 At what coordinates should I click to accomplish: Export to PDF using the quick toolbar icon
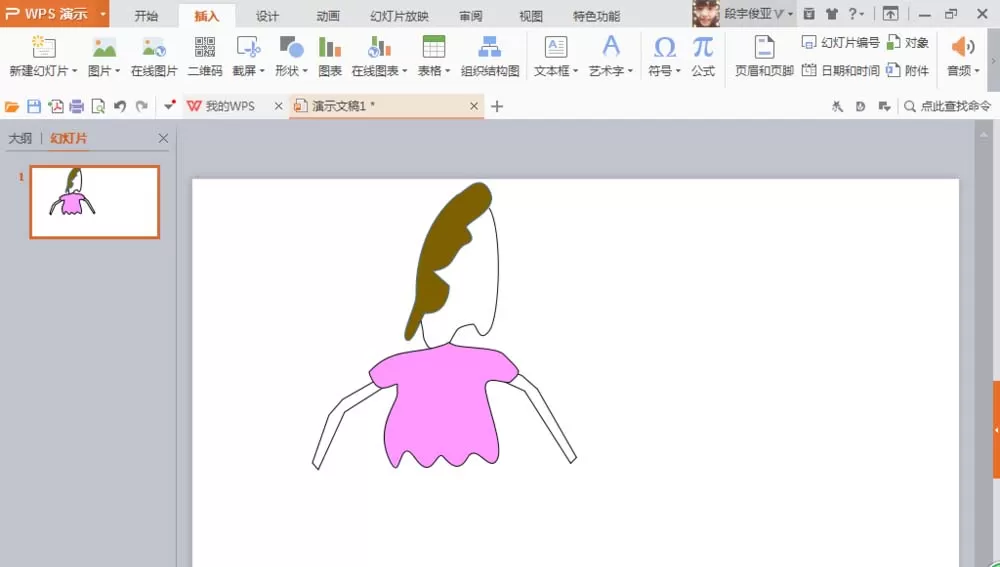pos(55,107)
